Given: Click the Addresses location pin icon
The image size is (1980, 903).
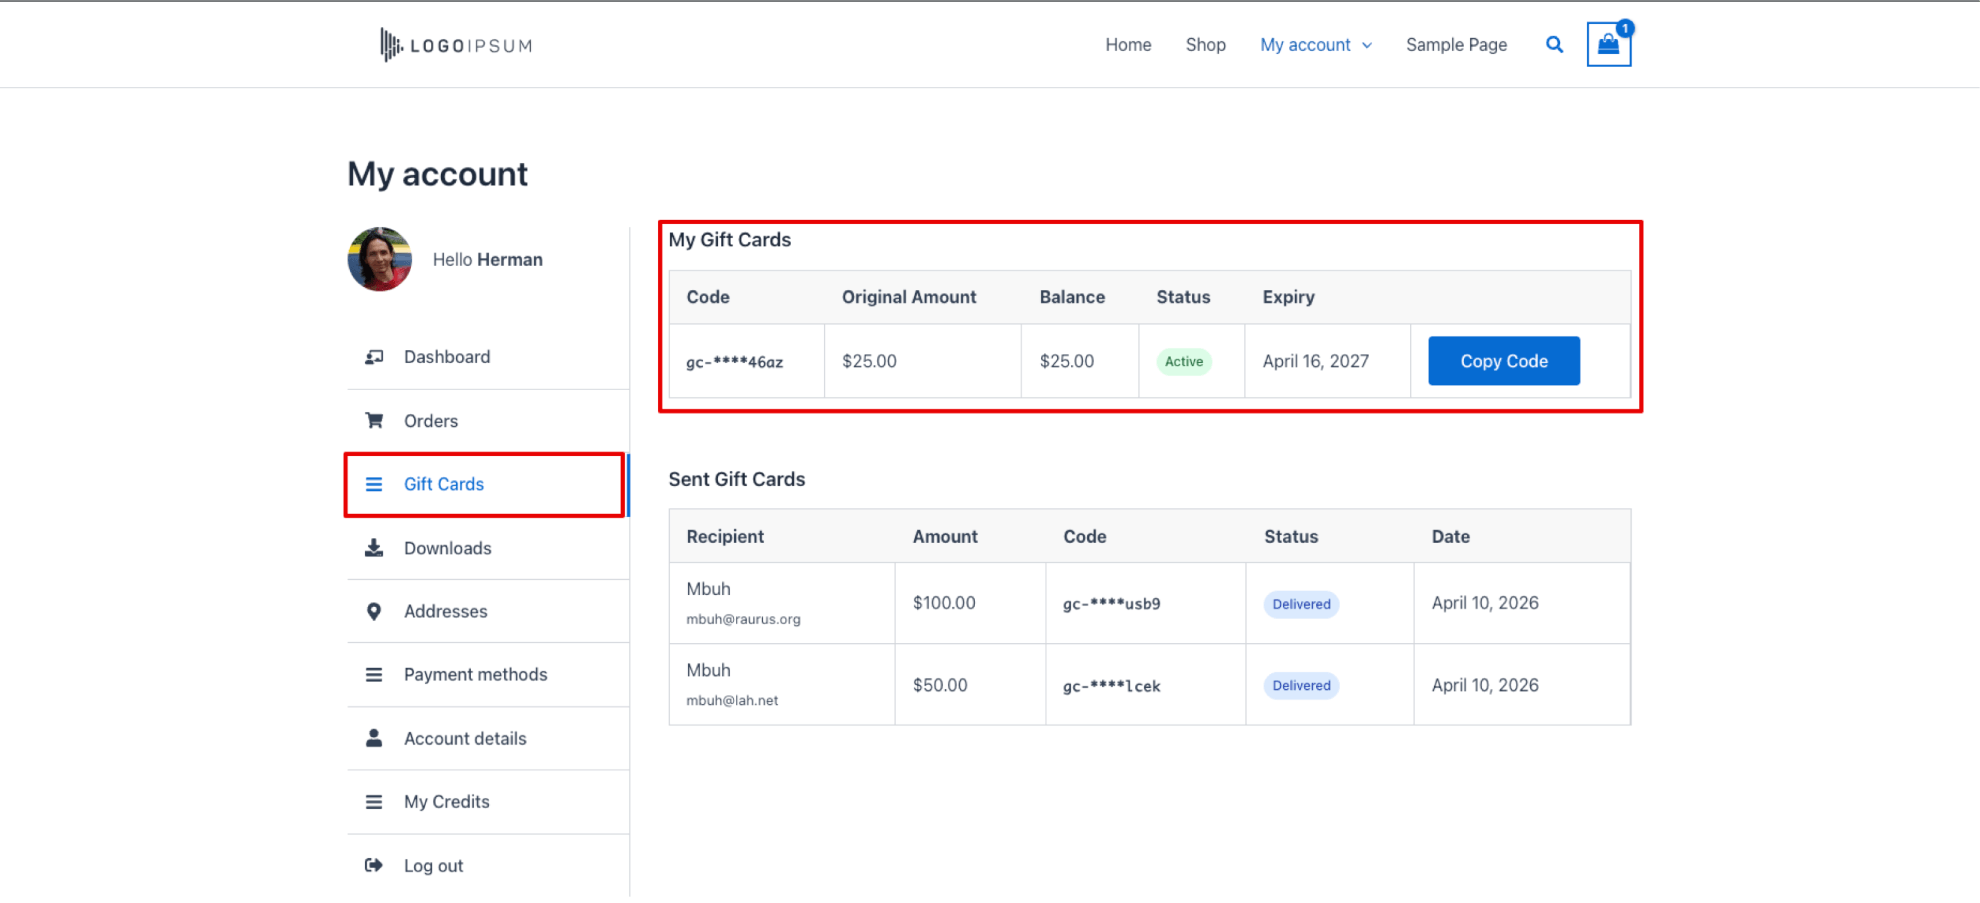Looking at the screenshot, I should click(374, 611).
